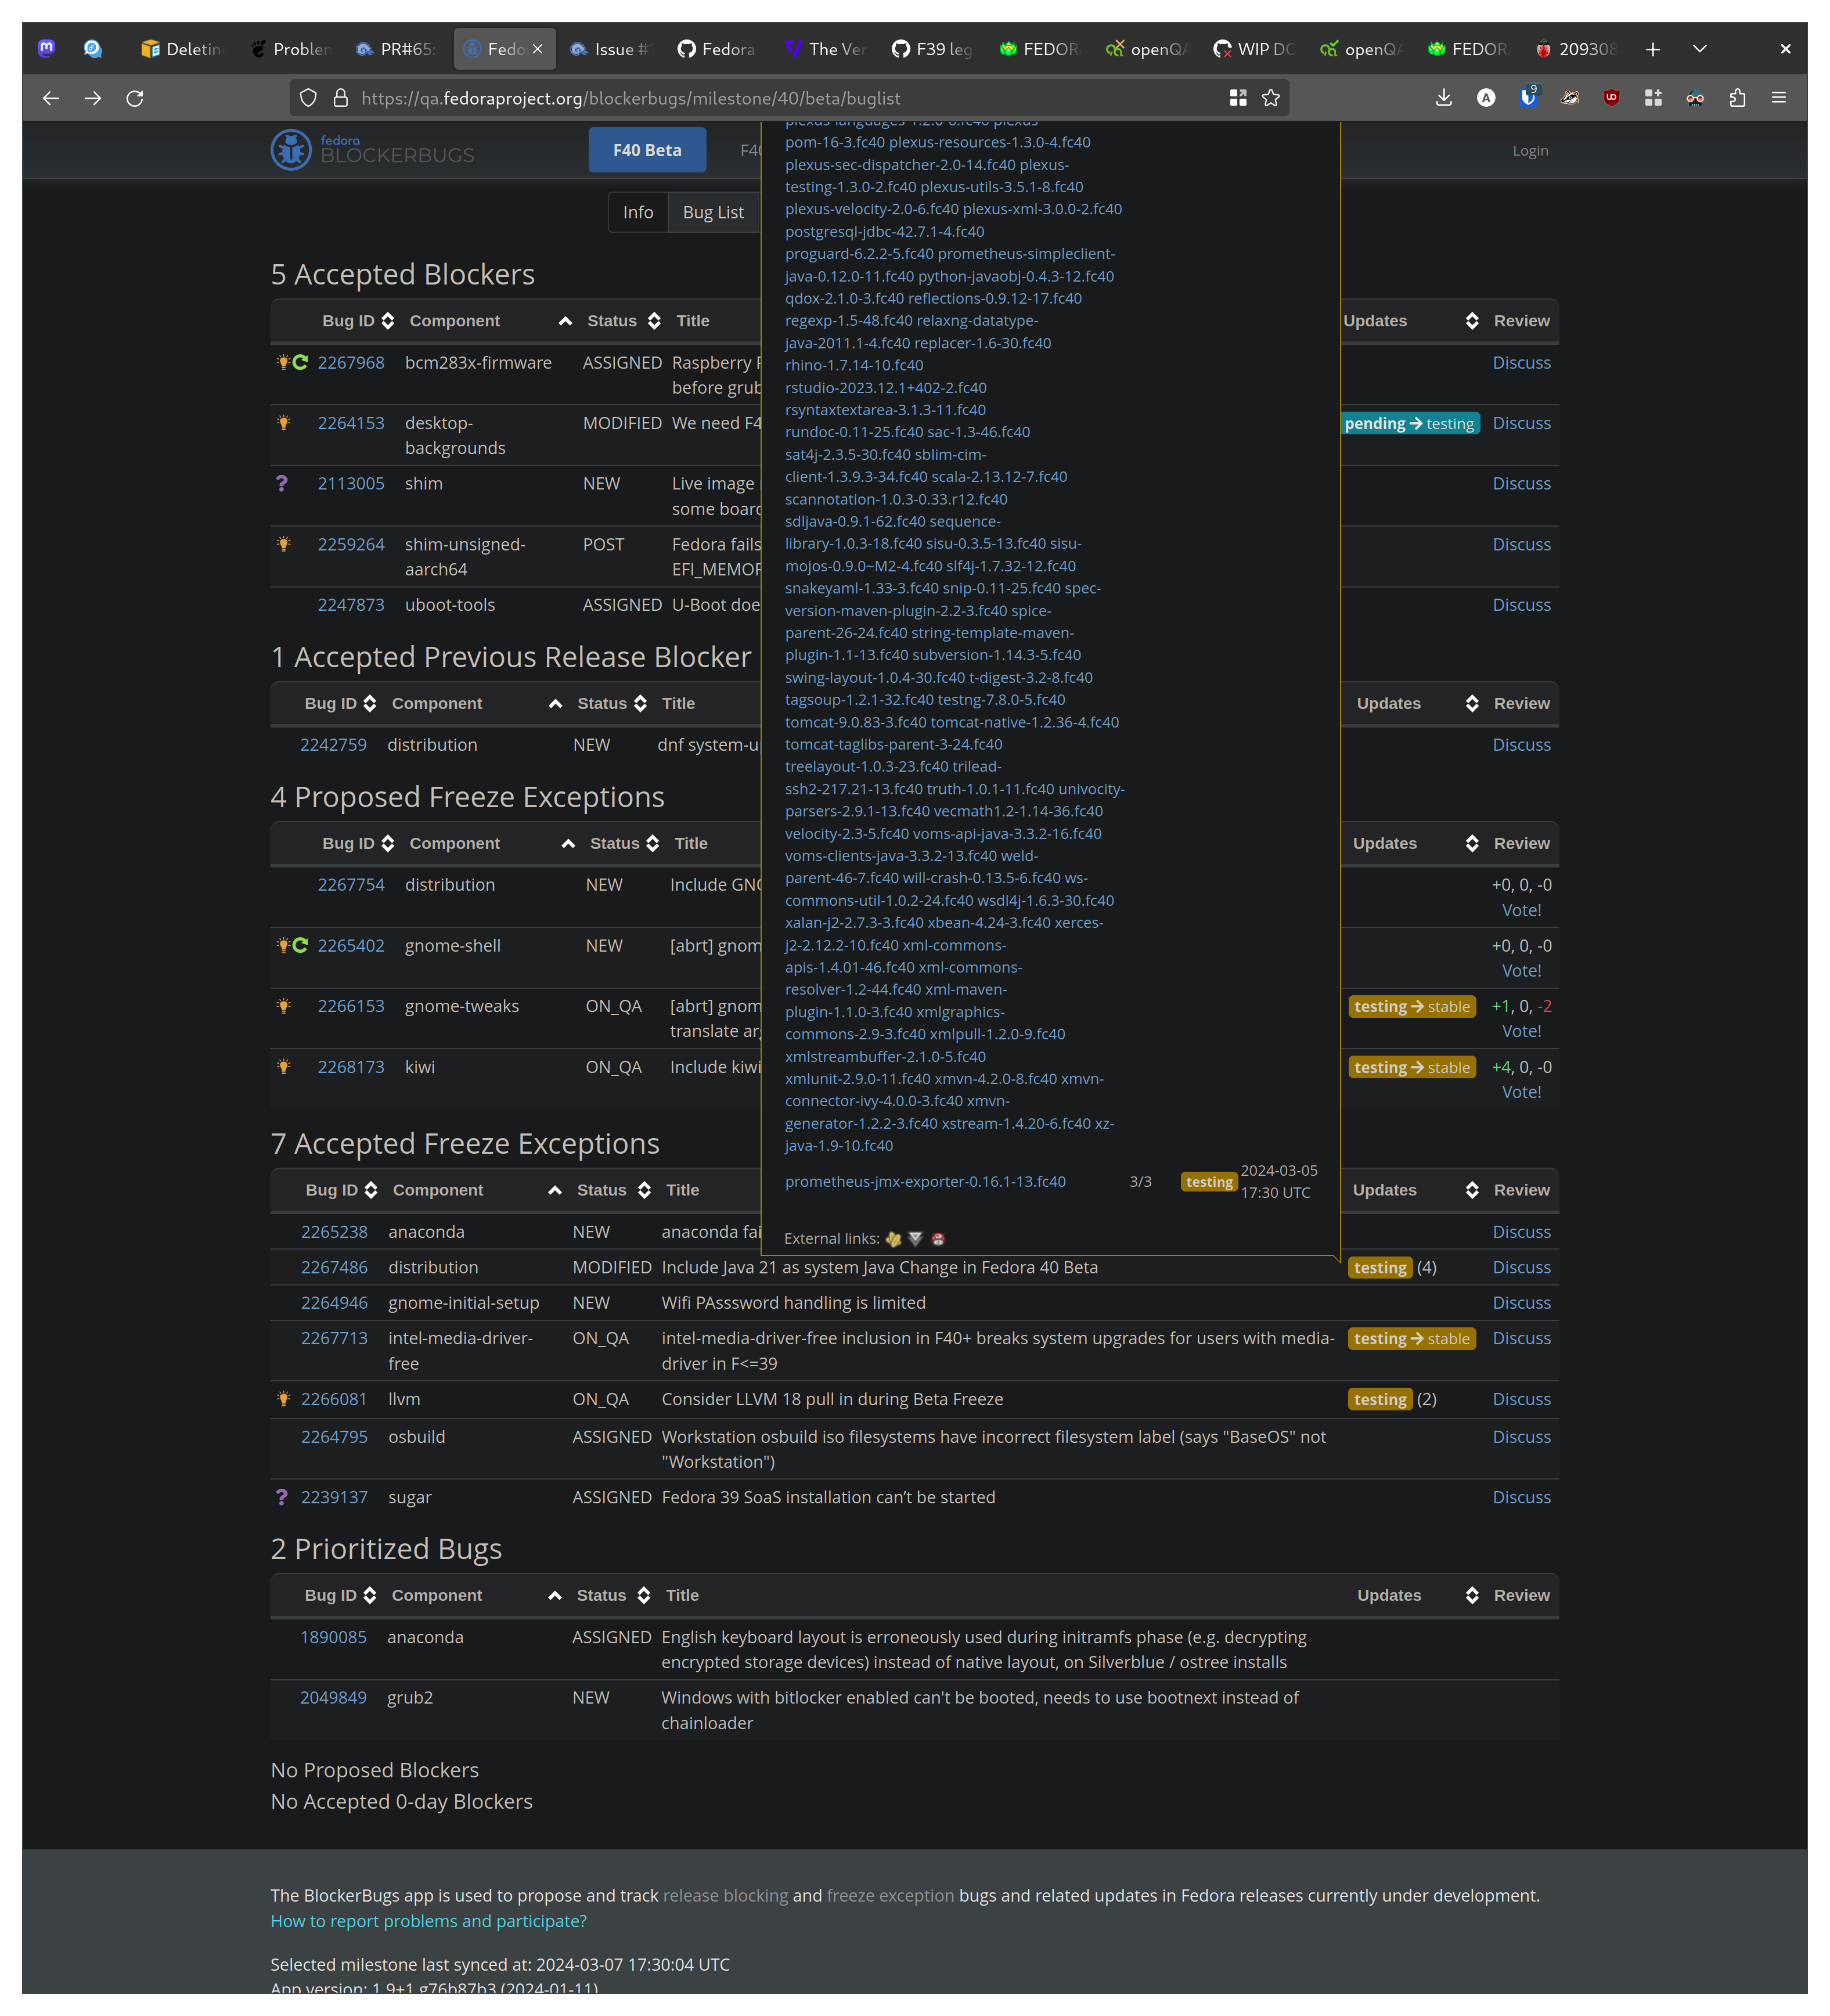Open prometheus-jmx-exporter-0.16.1-13.fc40 package link
The height and width of the screenshot is (2016, 1830).
pyautogui.click(x=925, y=1182)
